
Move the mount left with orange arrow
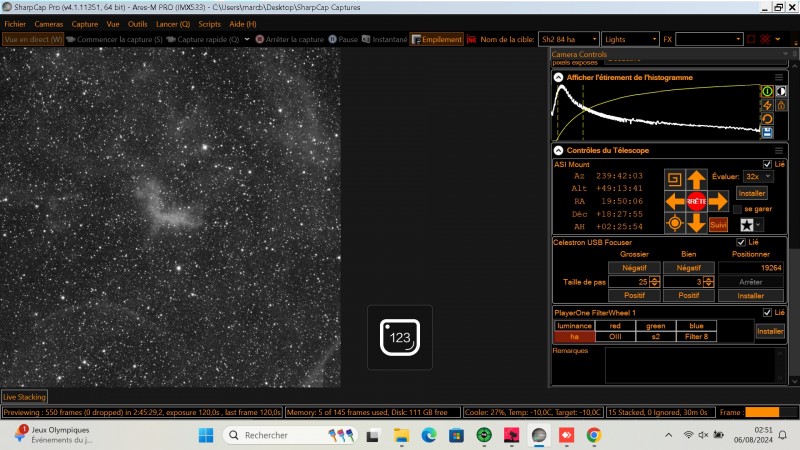point(675,202)
